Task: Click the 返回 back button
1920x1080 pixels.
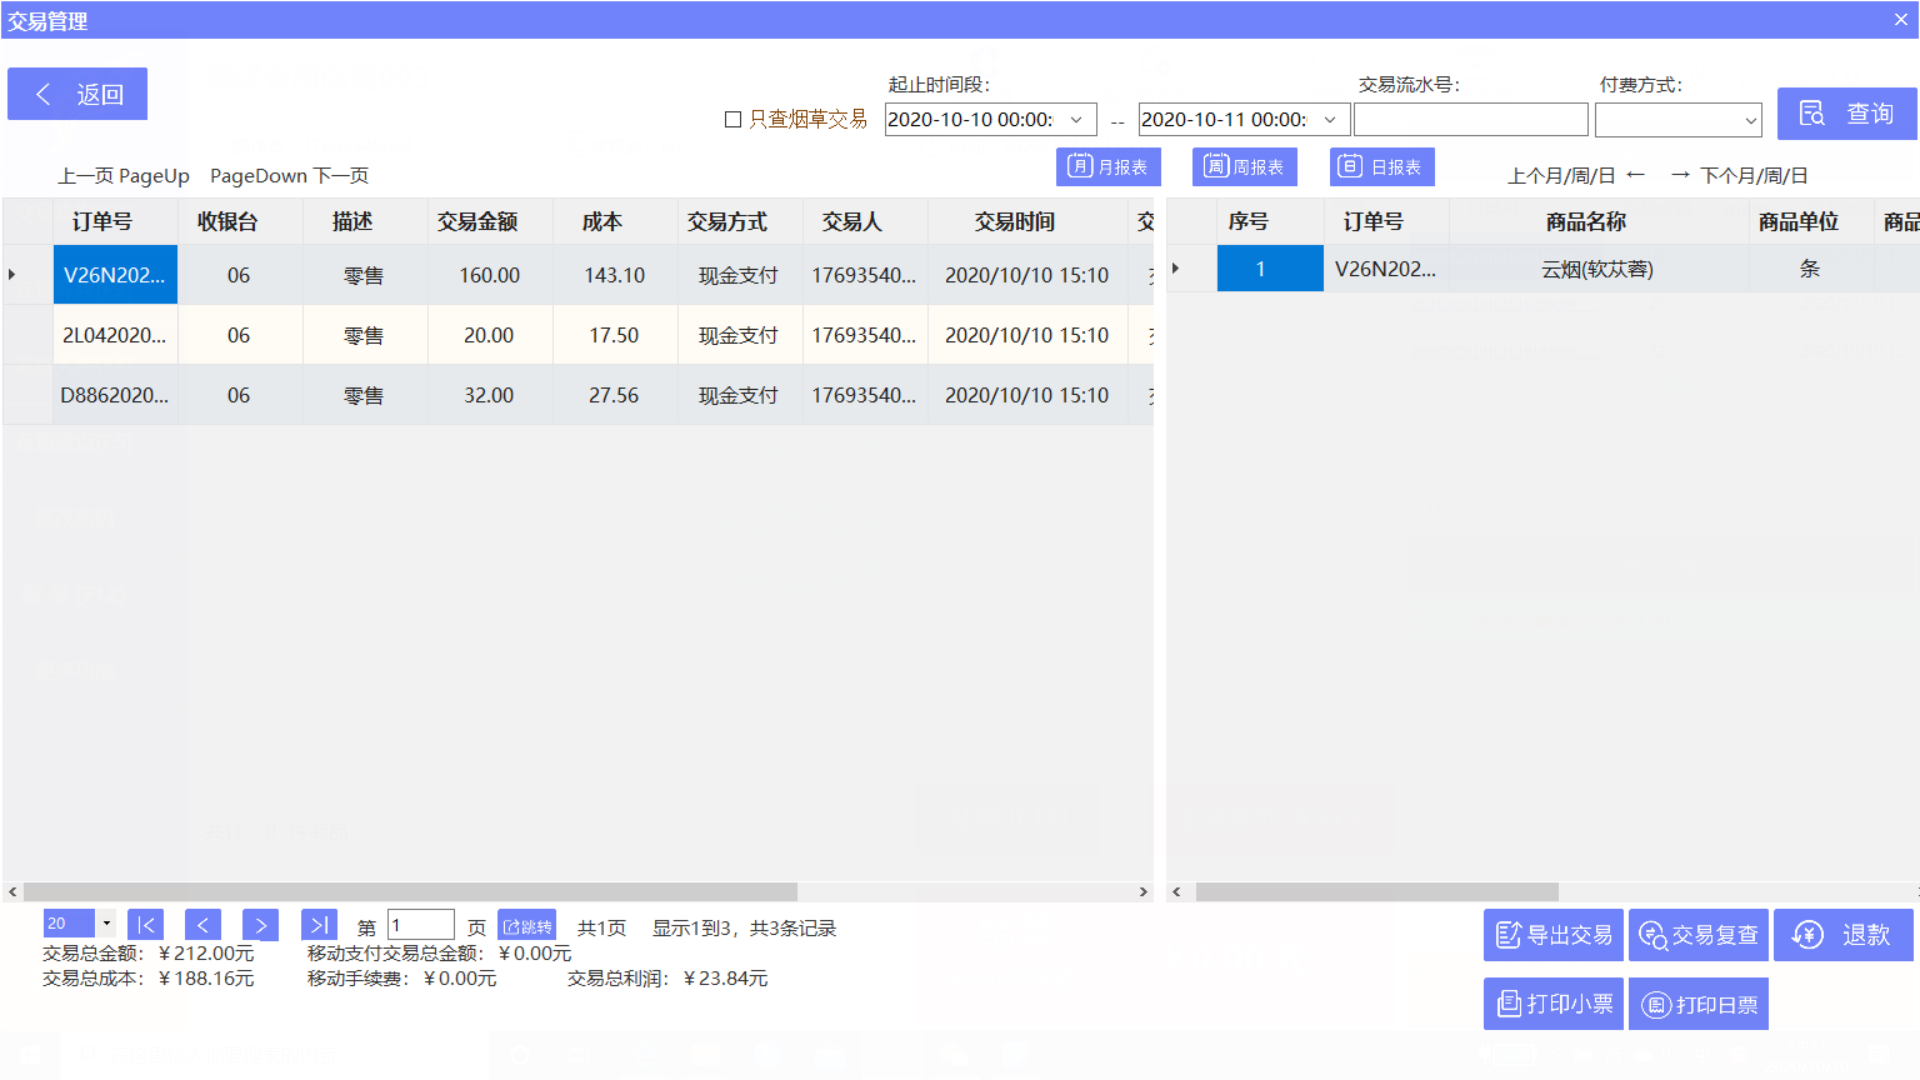Action: 77,93
